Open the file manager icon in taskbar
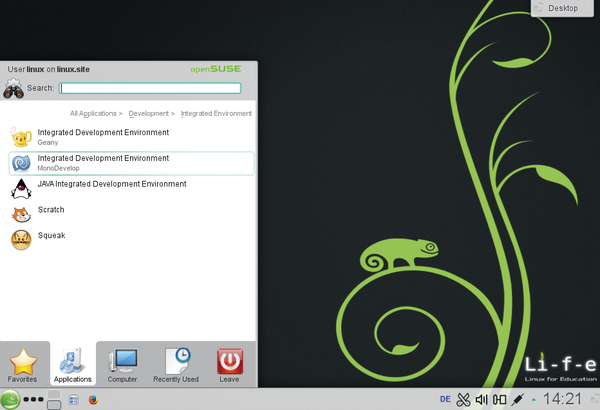Viewport: 600px width, 410px height. (73, 400)
